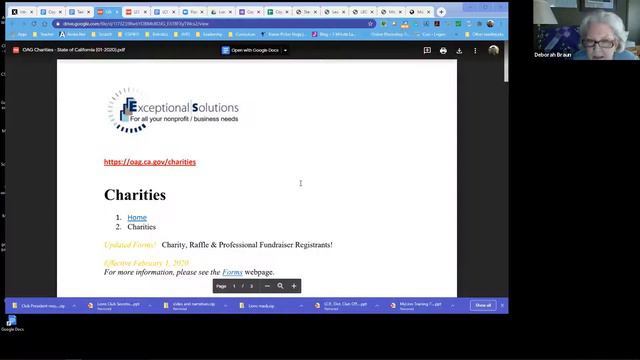Switch to the green Sheets browser tab
Image resolution: width=640 pixels, height=360 pixels.
pos(278,12)
